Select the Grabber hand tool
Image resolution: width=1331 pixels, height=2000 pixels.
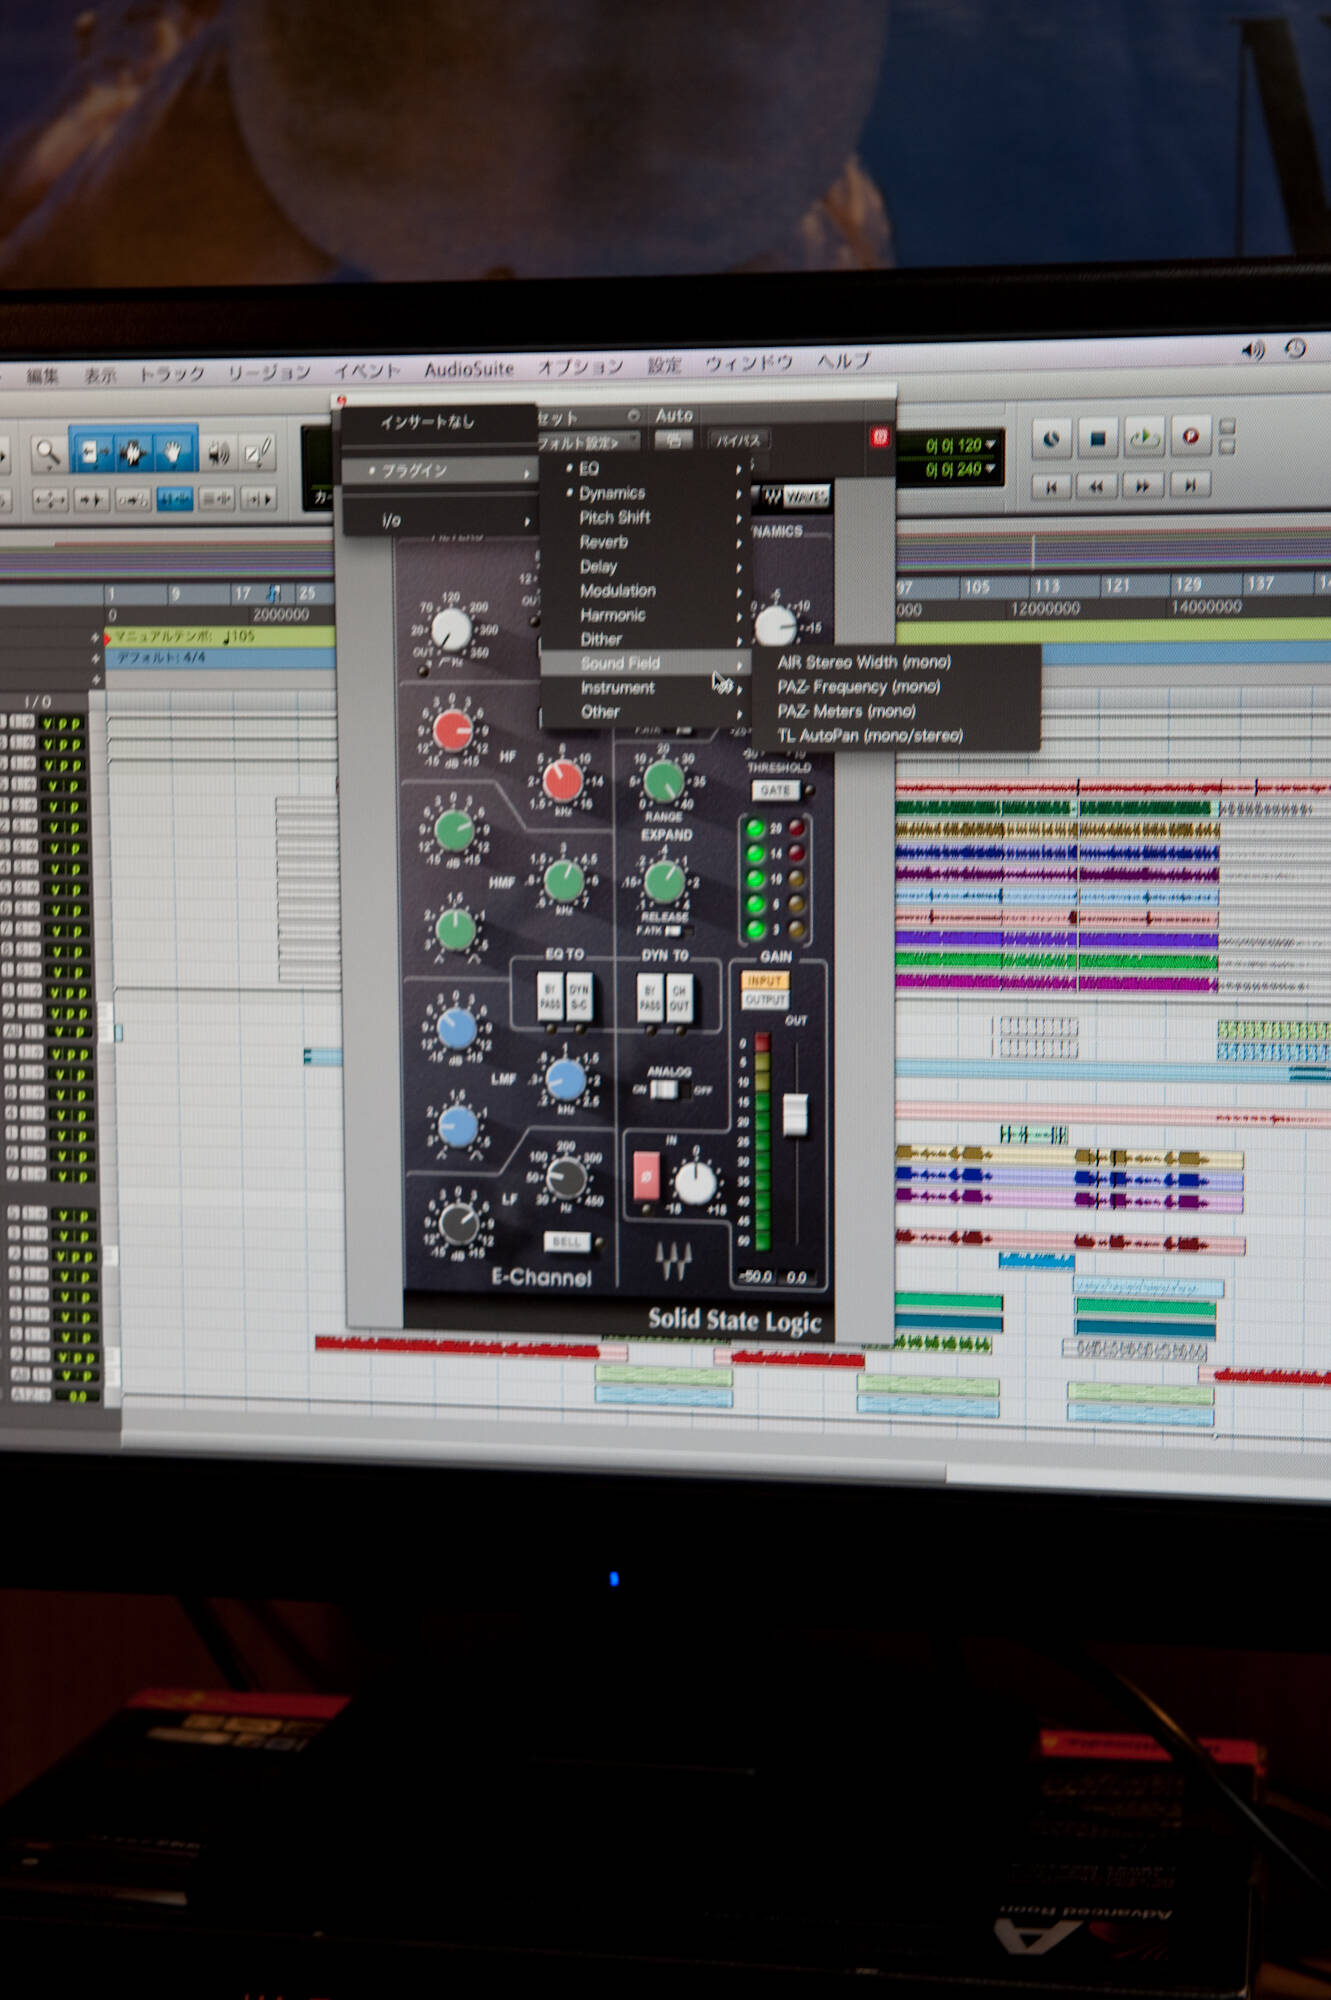[x=173, y=453]
